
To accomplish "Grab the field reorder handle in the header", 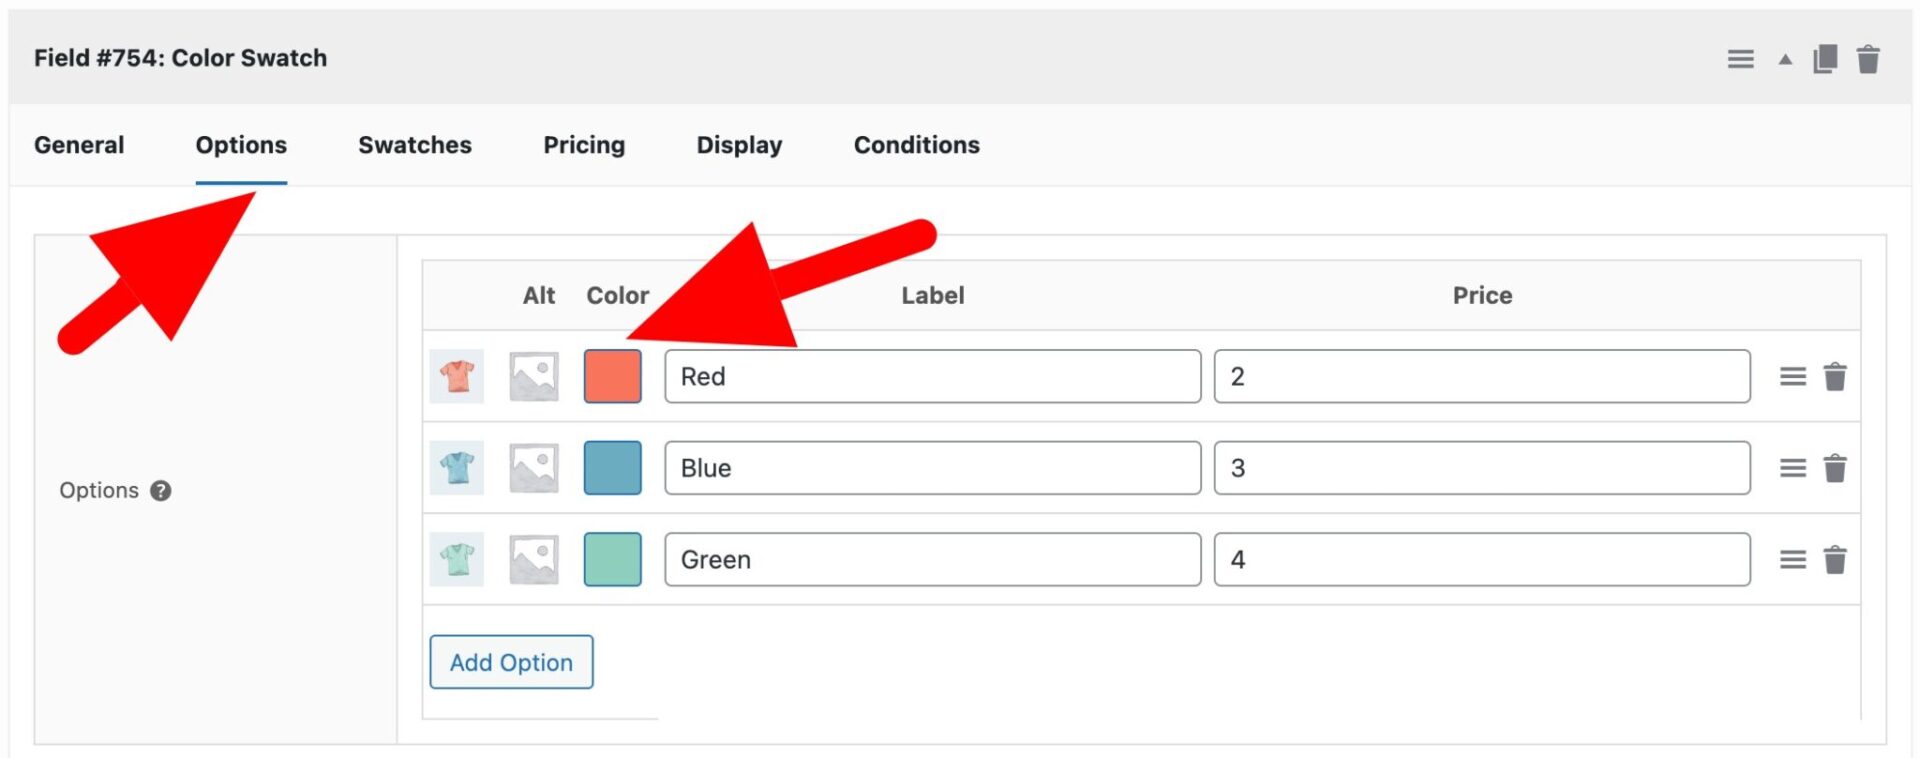I will pos(1740,58).
